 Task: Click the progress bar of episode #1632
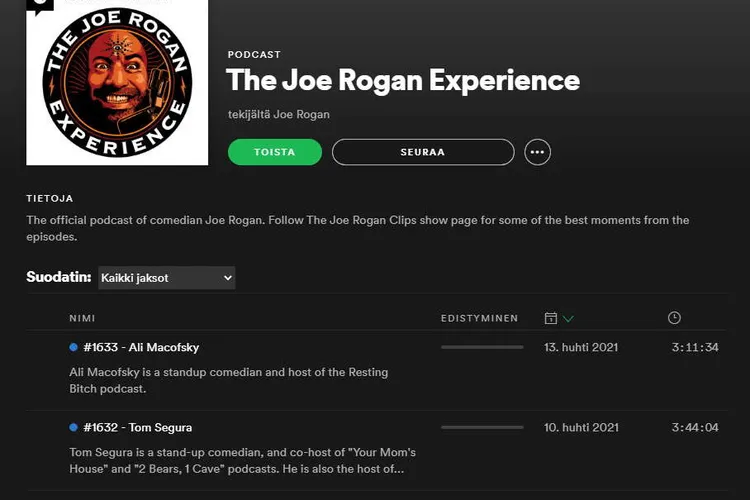point(482,427)
